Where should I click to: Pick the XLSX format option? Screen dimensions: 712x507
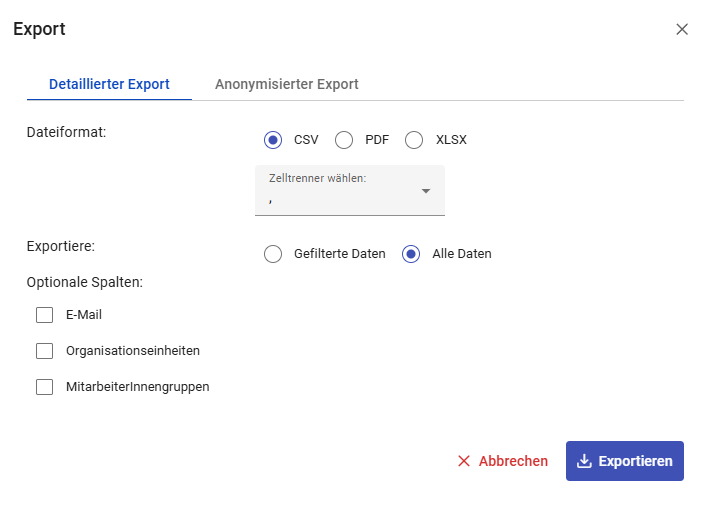[415, 140]
